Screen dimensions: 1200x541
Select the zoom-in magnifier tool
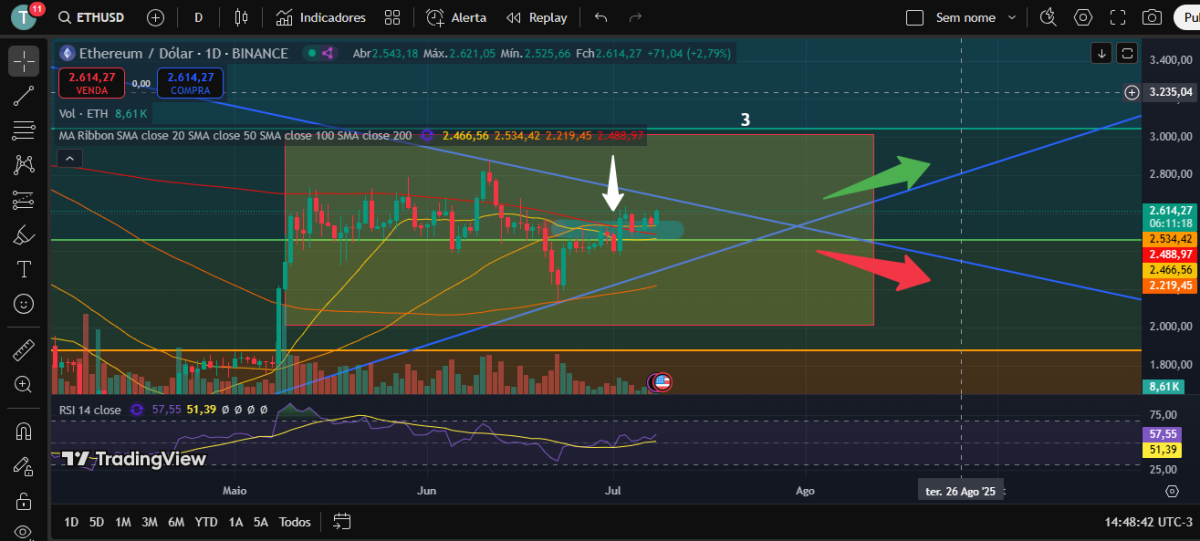coord(24,384)
